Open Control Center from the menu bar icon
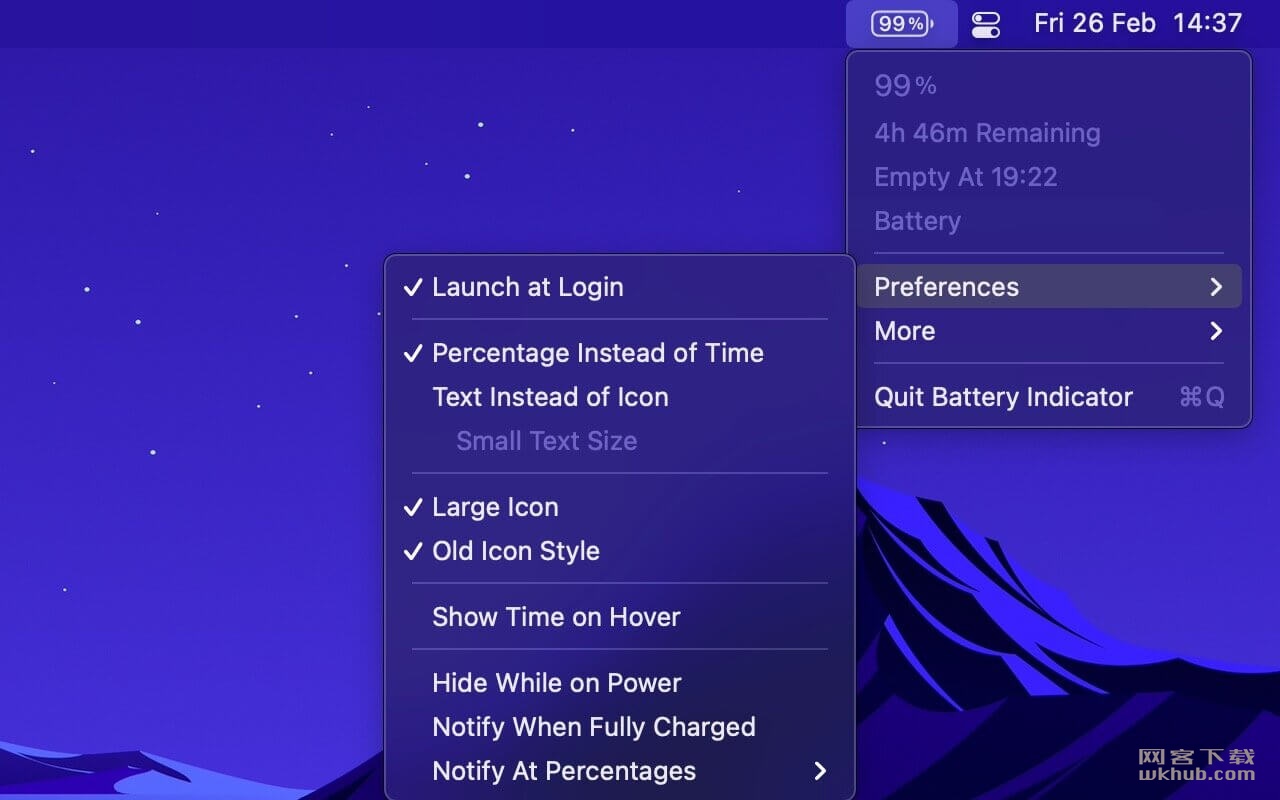Screen dimensions: 1280x800 tap(986, 24)
